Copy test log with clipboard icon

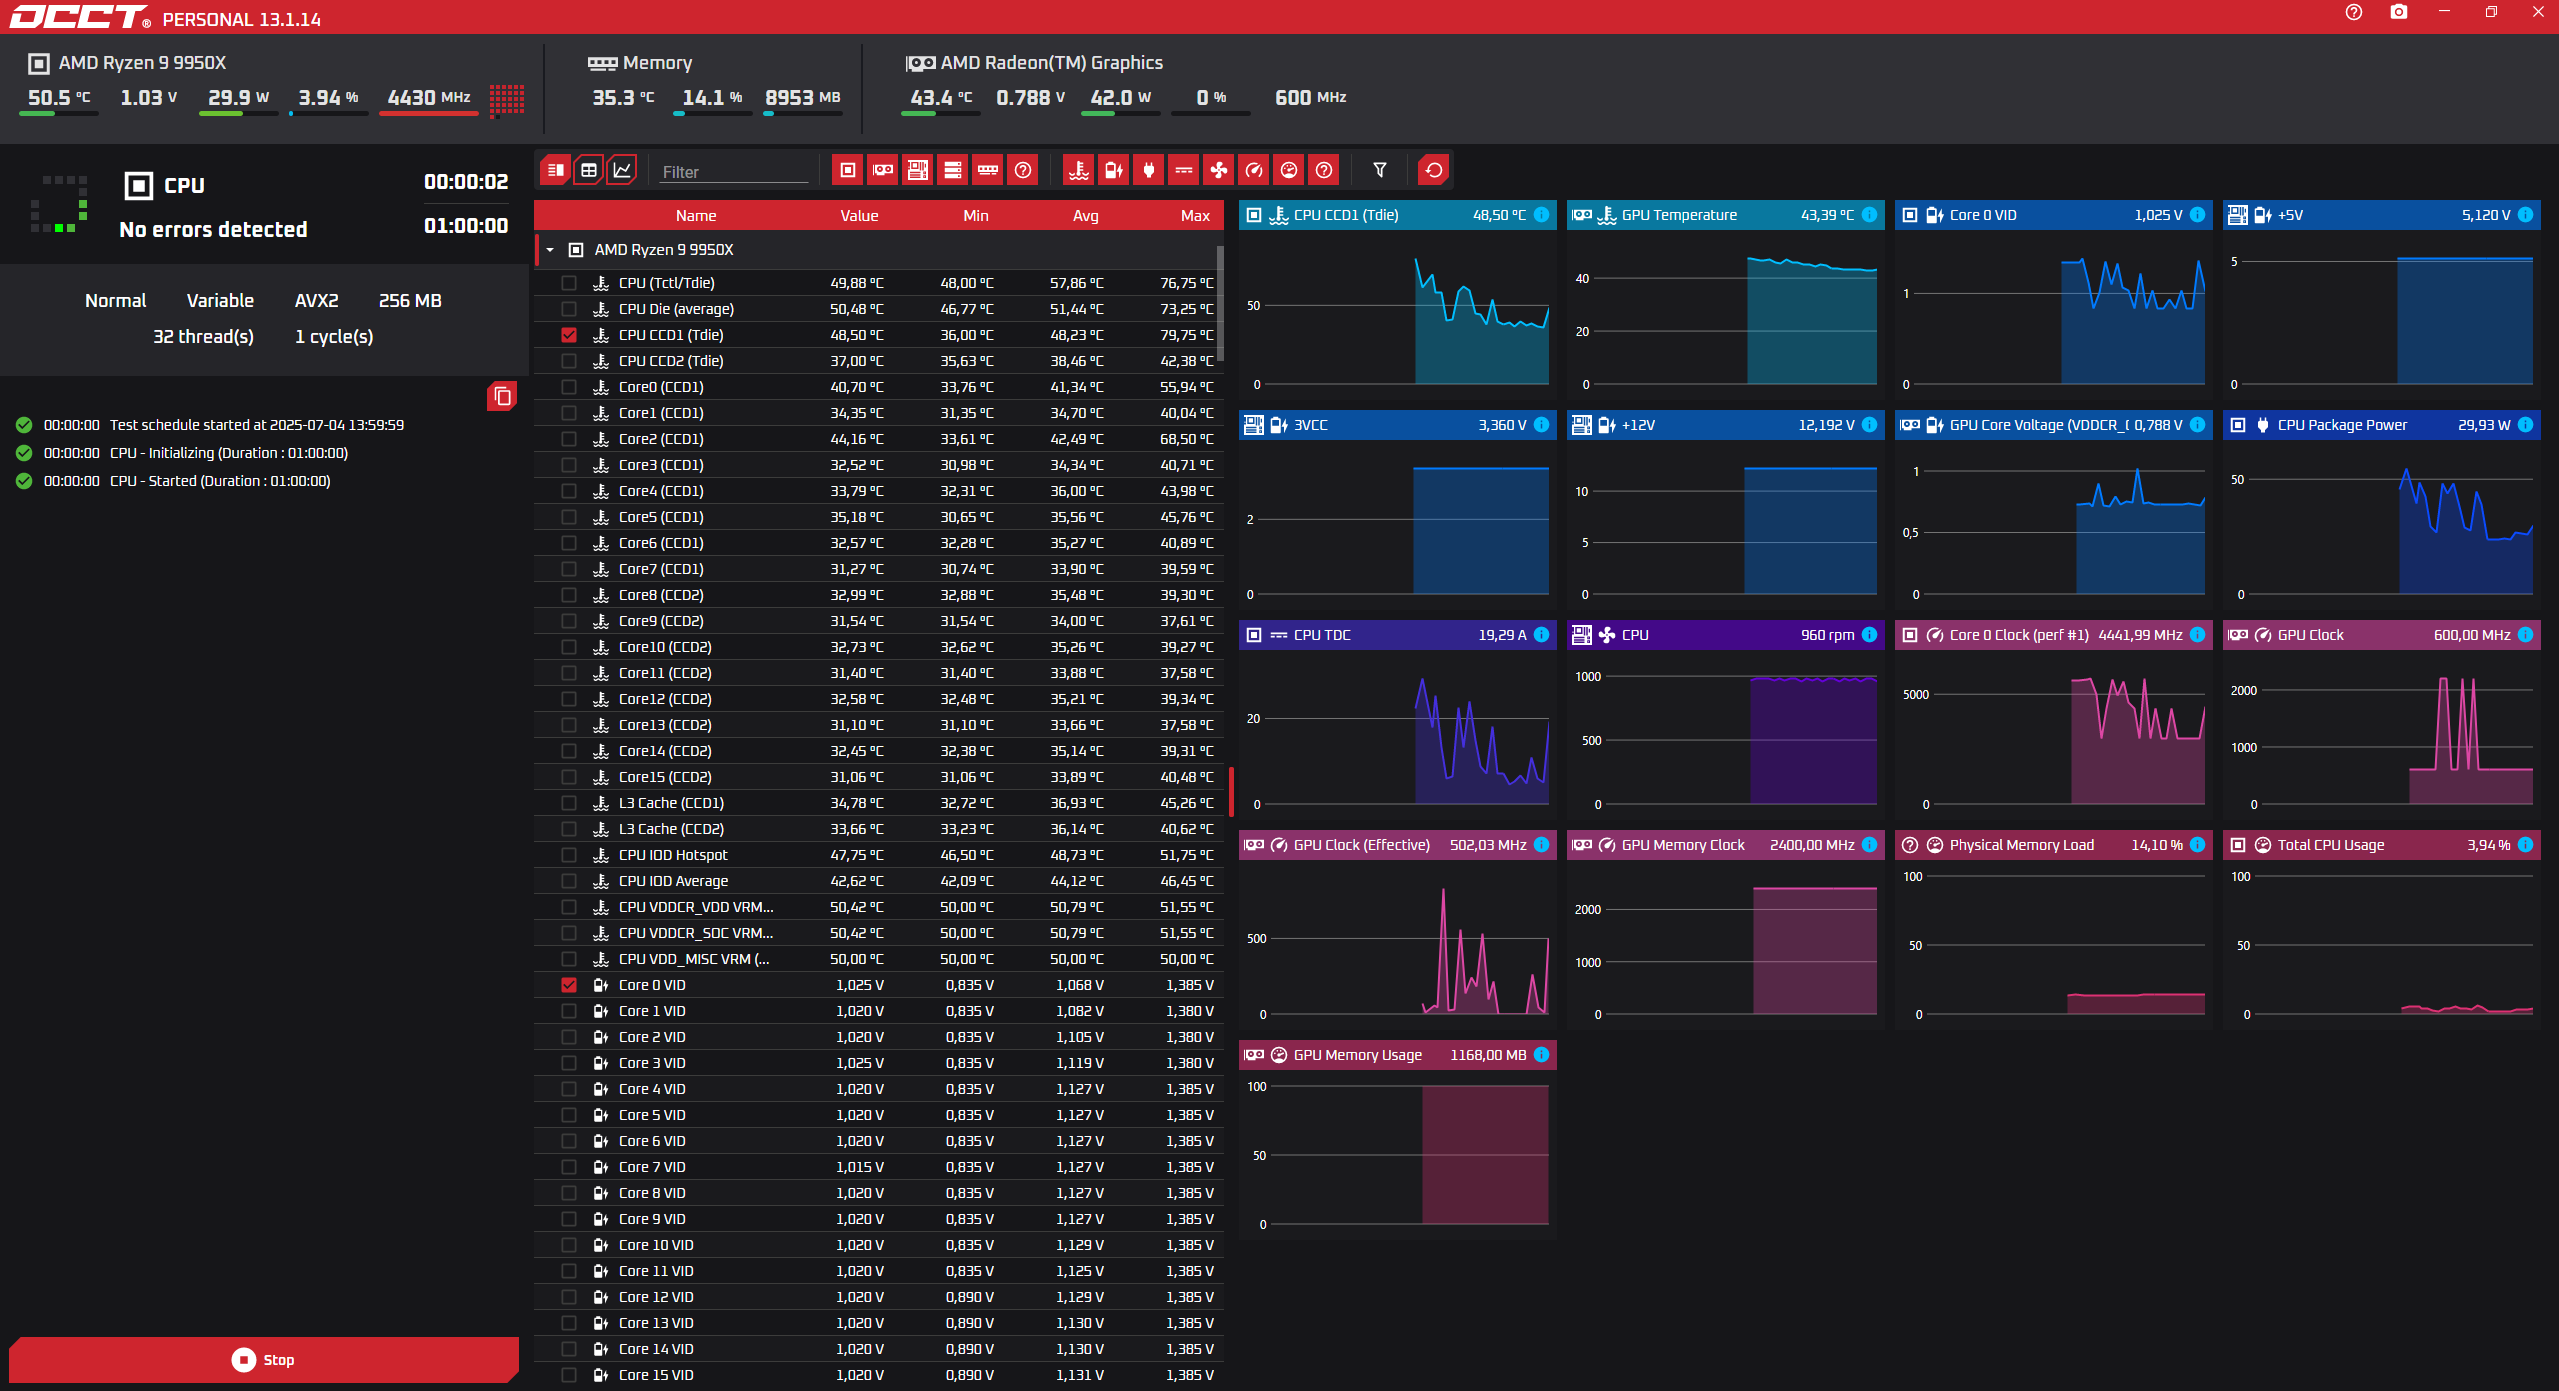tap(502, 397)
